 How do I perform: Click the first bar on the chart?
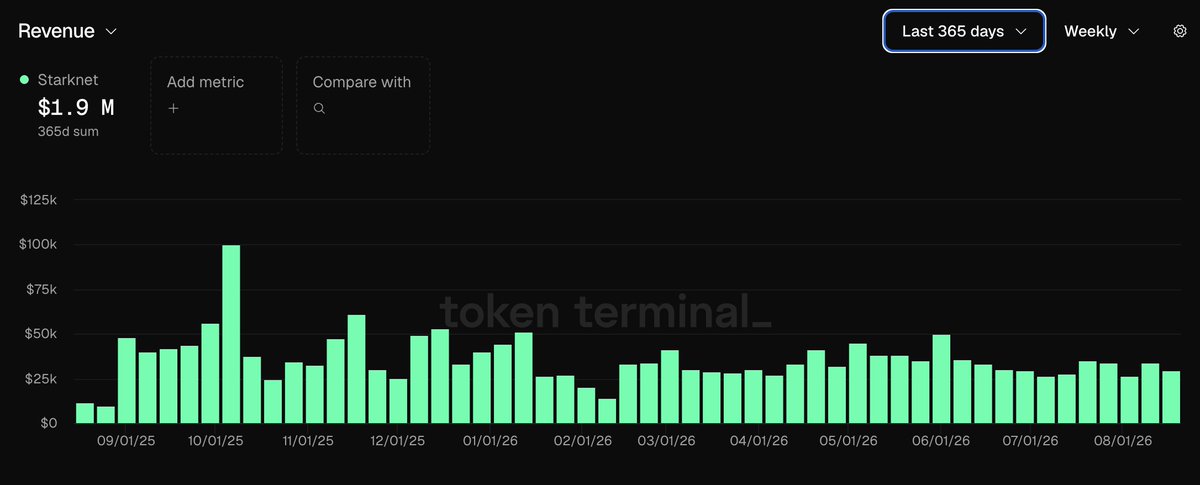[85, 413]
